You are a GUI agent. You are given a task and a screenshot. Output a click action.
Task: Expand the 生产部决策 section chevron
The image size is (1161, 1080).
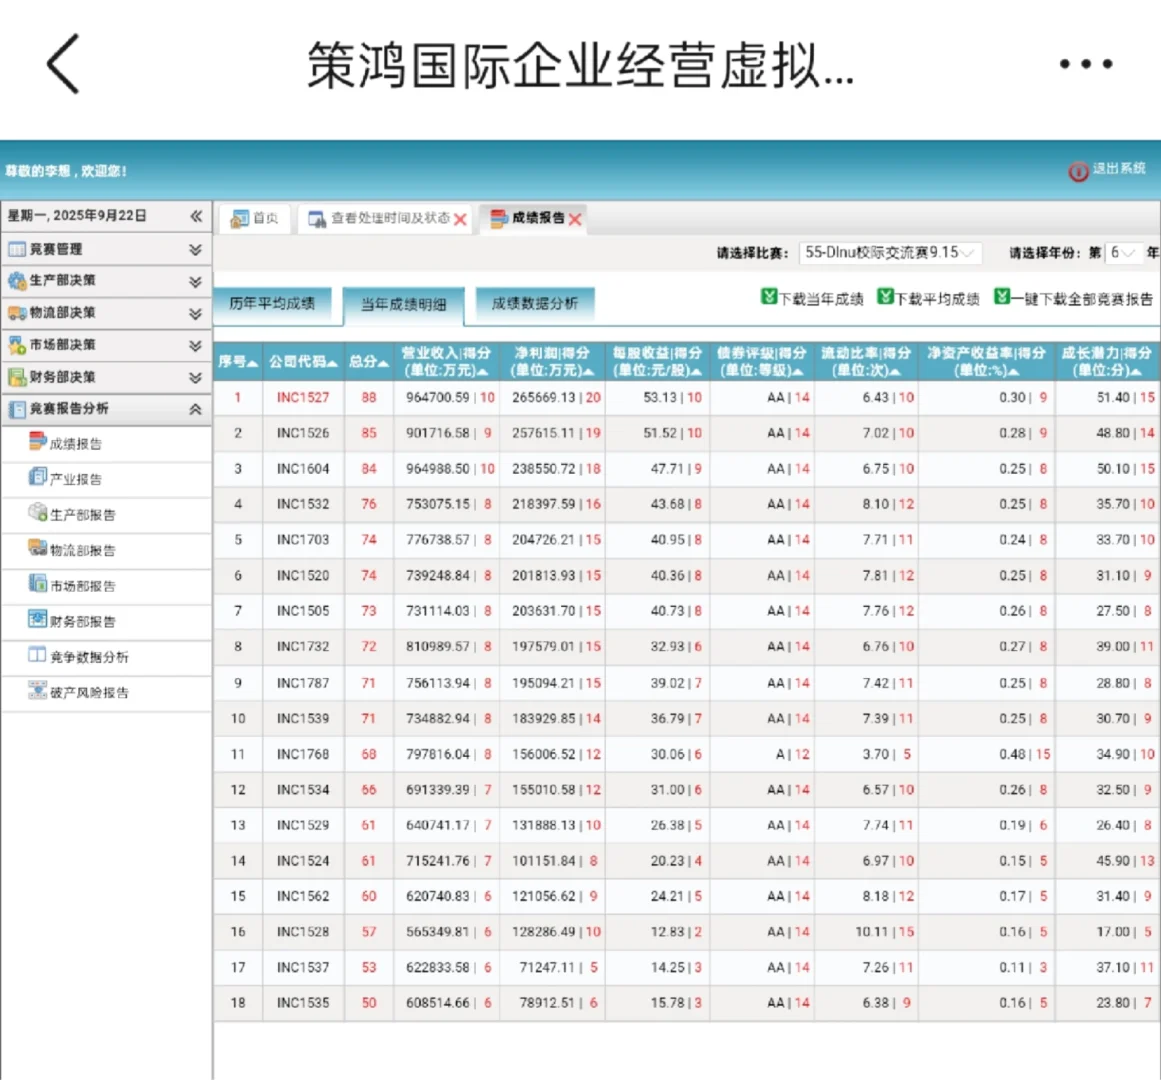click(x=195, y=282)
